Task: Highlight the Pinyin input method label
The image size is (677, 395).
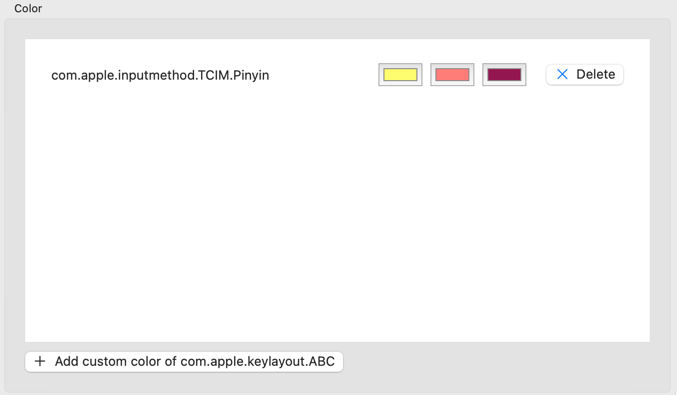Action: pyautogui.click(x=160, y=75)
